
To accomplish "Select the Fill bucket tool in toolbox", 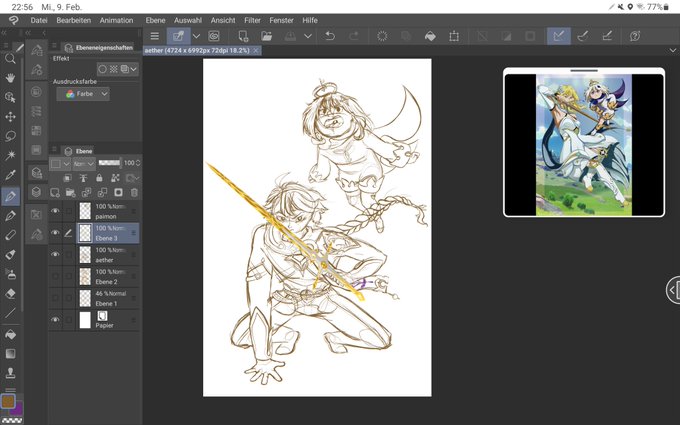I will coord(10,334).
